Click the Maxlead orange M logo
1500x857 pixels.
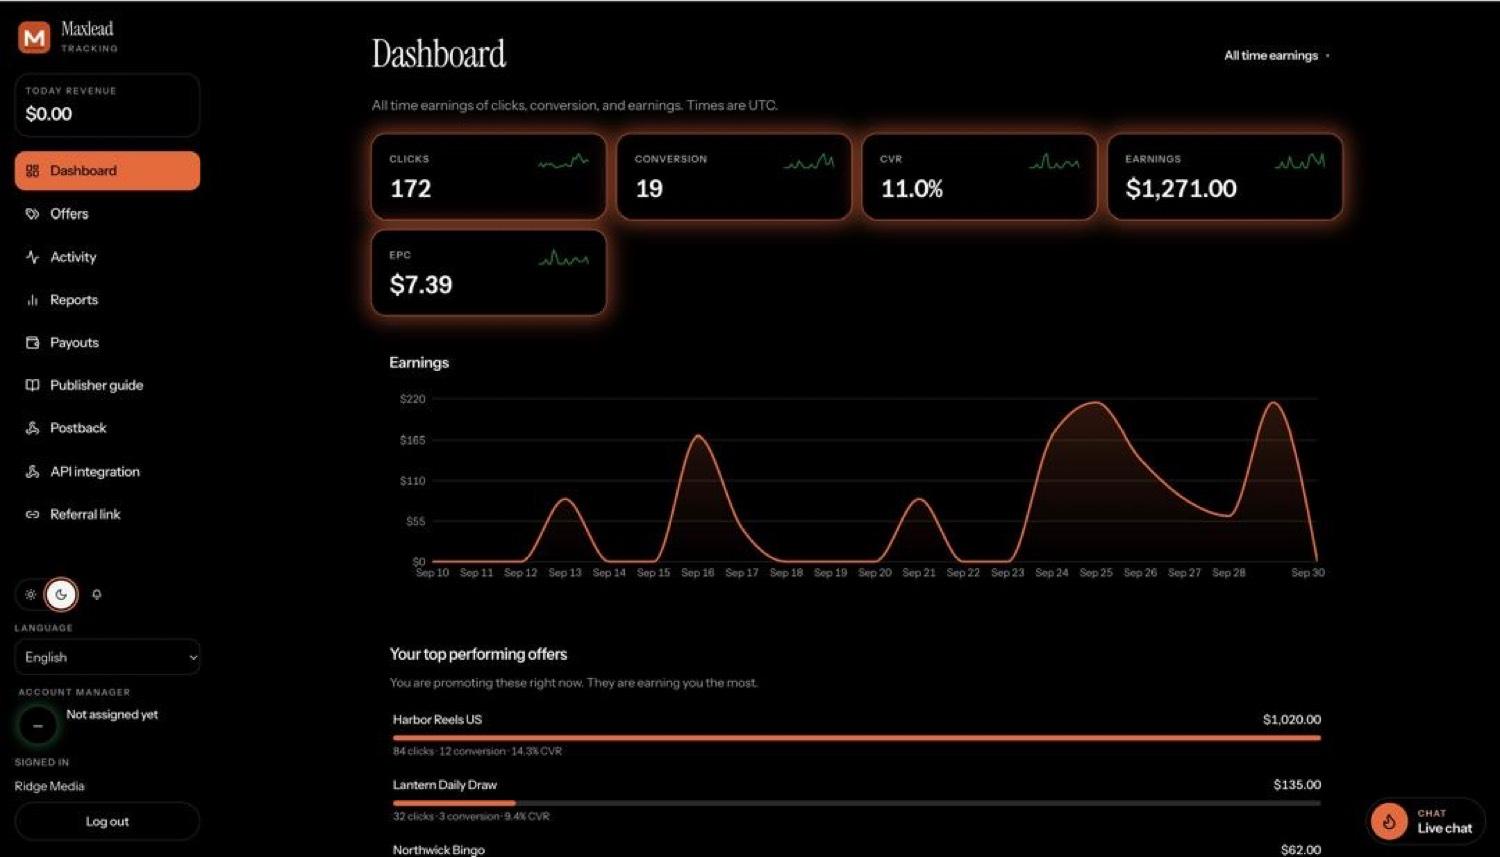point(34,38)
